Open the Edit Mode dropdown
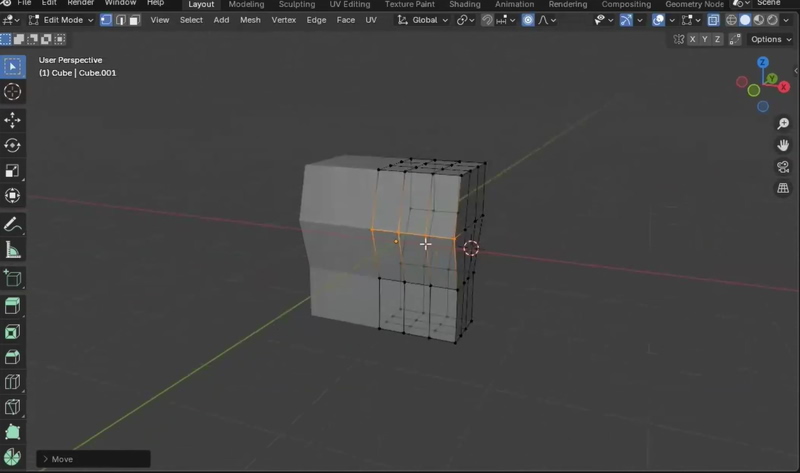The image size is (800, 473). coord(61,20)
